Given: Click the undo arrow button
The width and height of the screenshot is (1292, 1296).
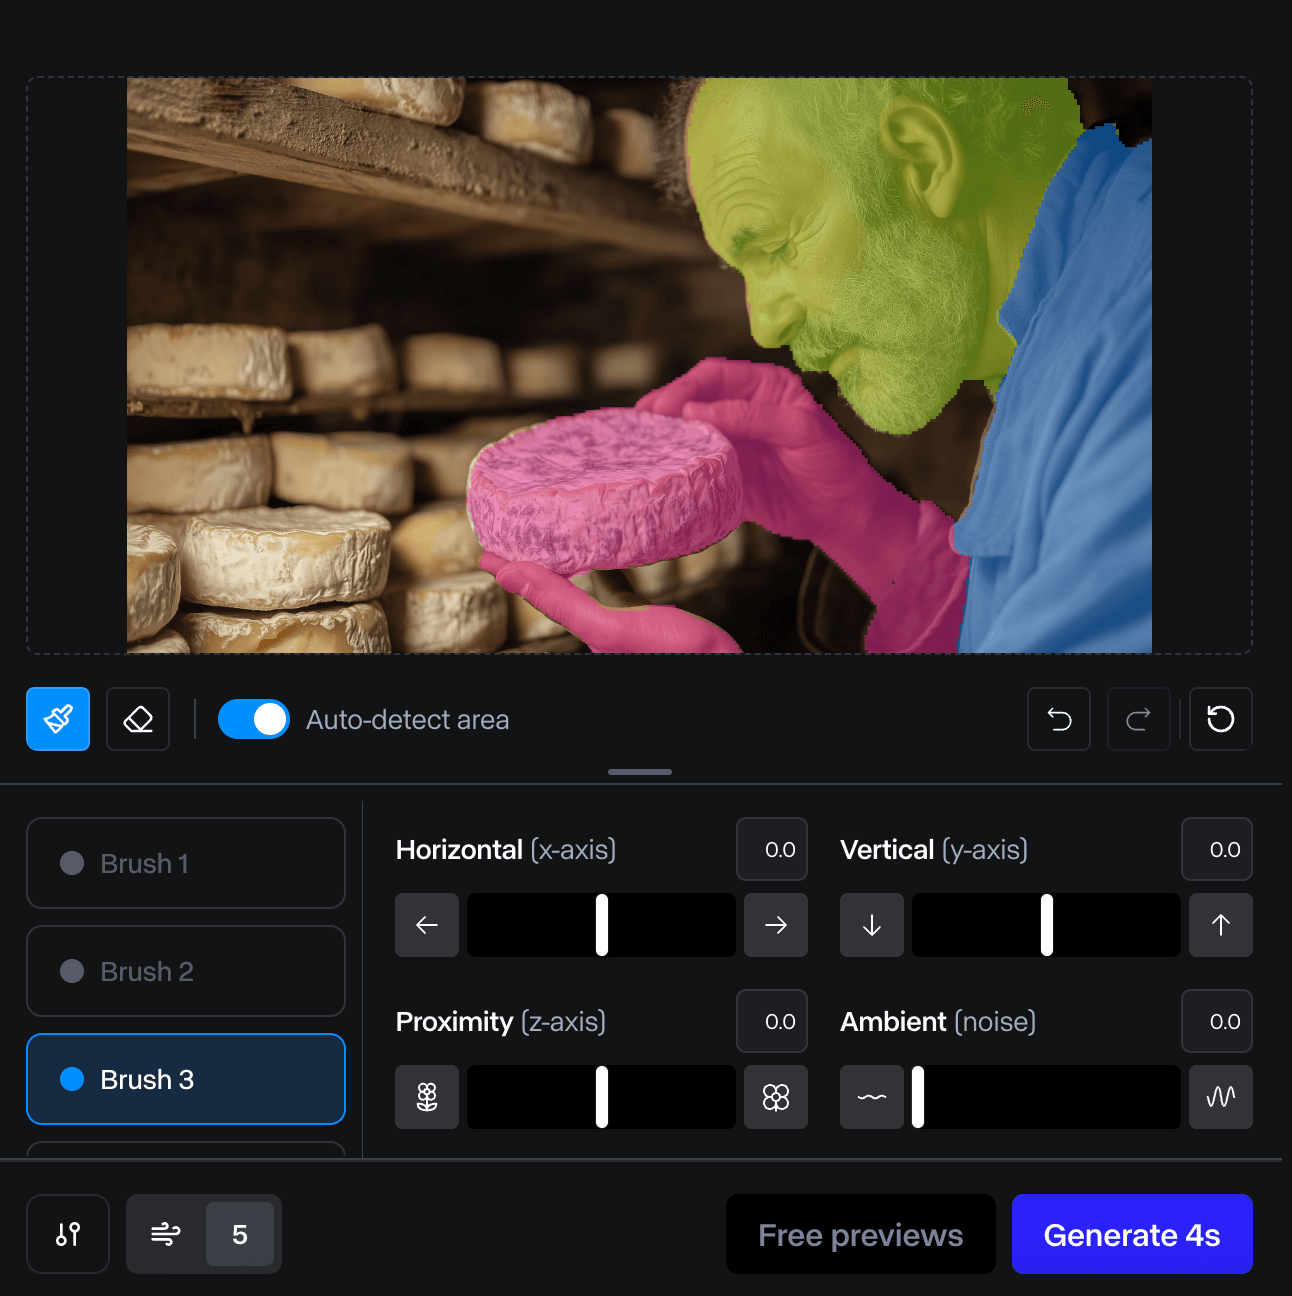Looking at the screenshot, I should tap(1059, 719).
